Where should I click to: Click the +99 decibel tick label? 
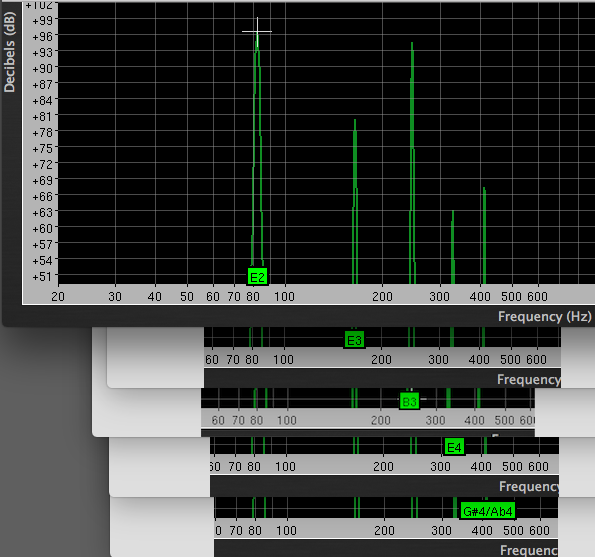click(x=42, y=20)
